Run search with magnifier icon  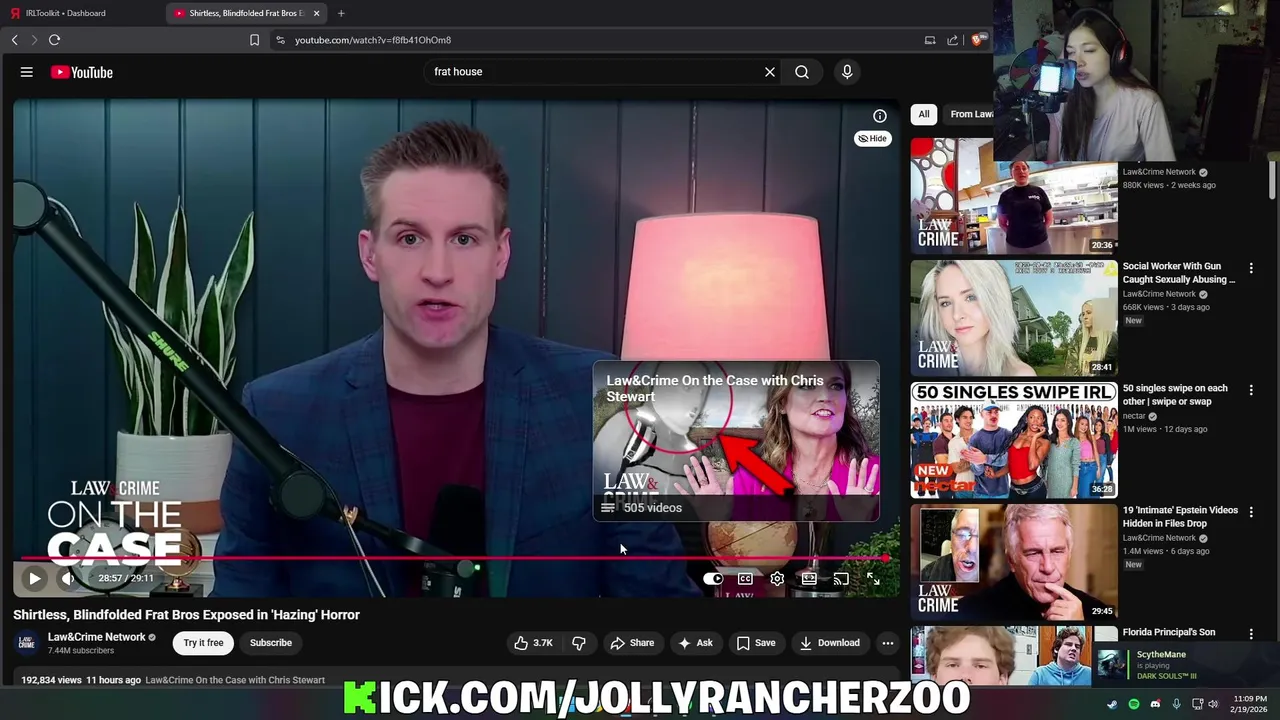[x=802, y=72]
